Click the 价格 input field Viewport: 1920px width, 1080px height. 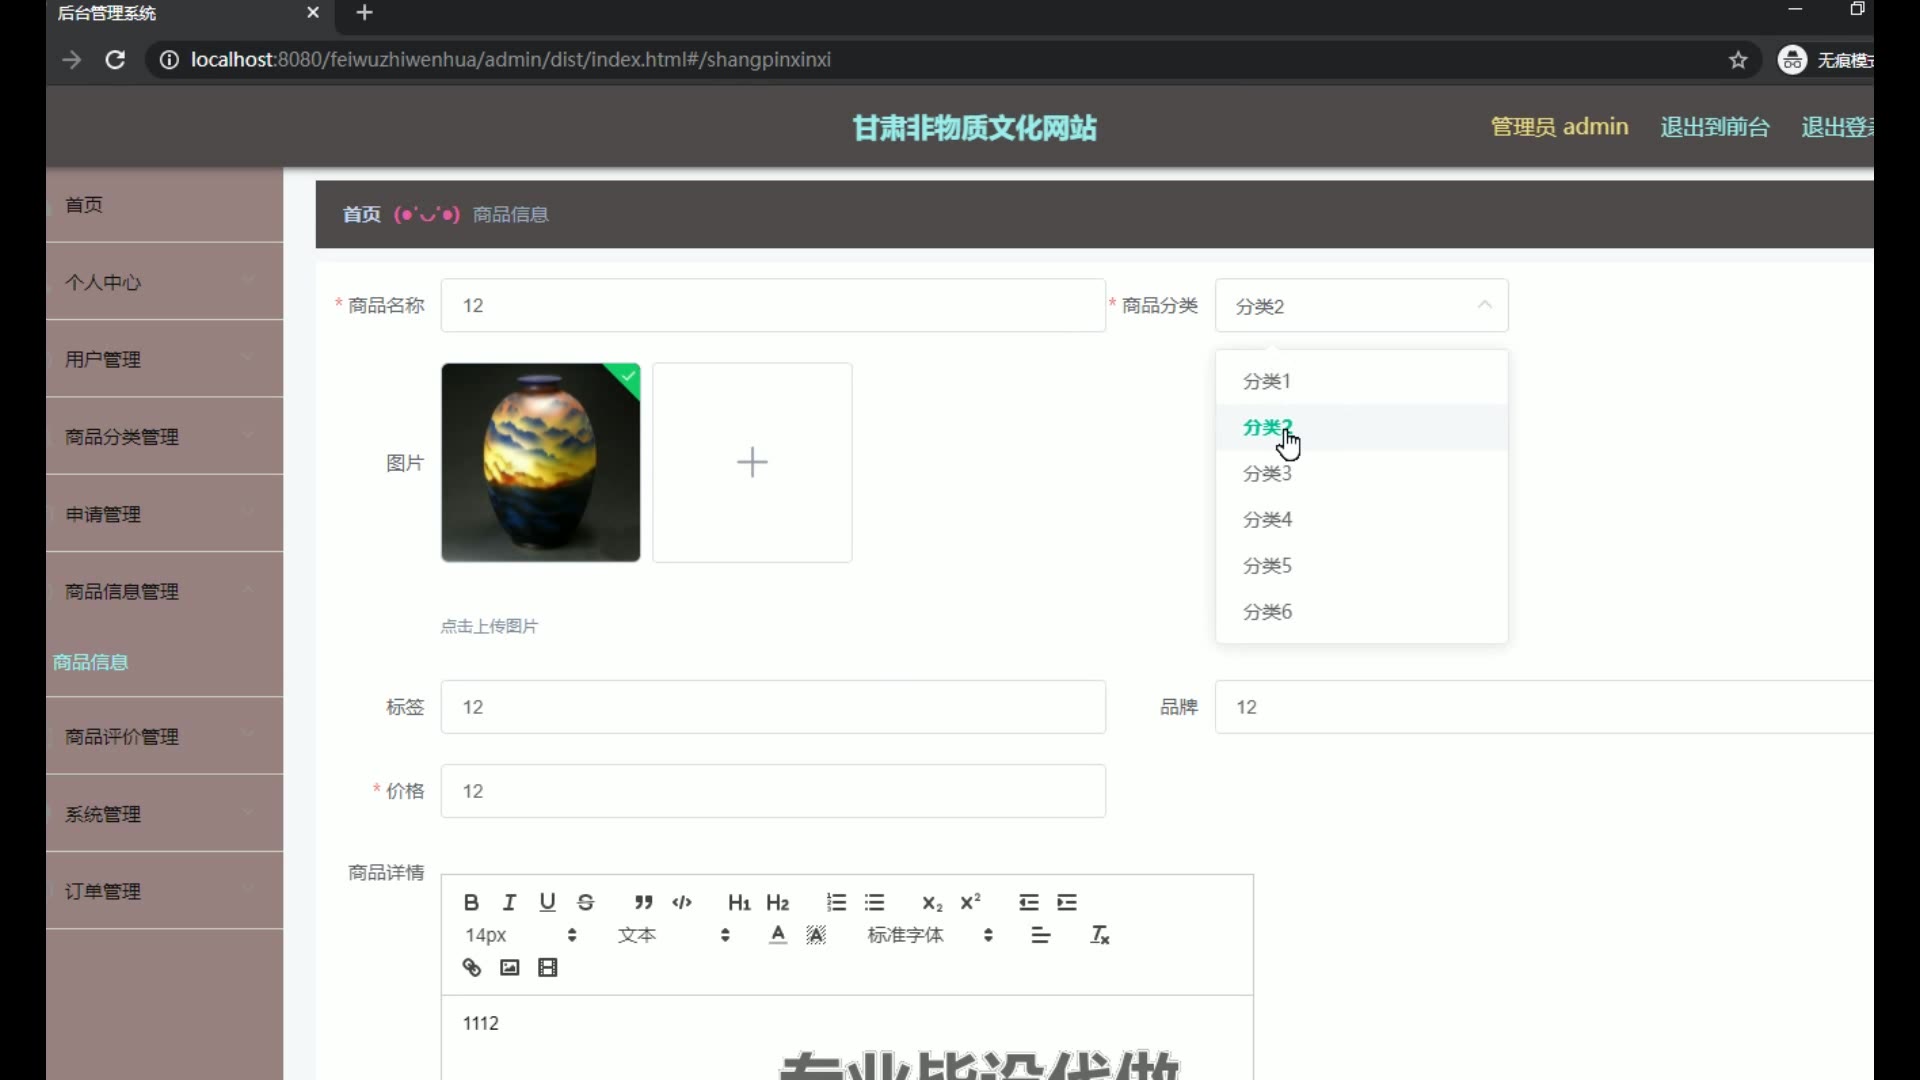tap(772, 791)
